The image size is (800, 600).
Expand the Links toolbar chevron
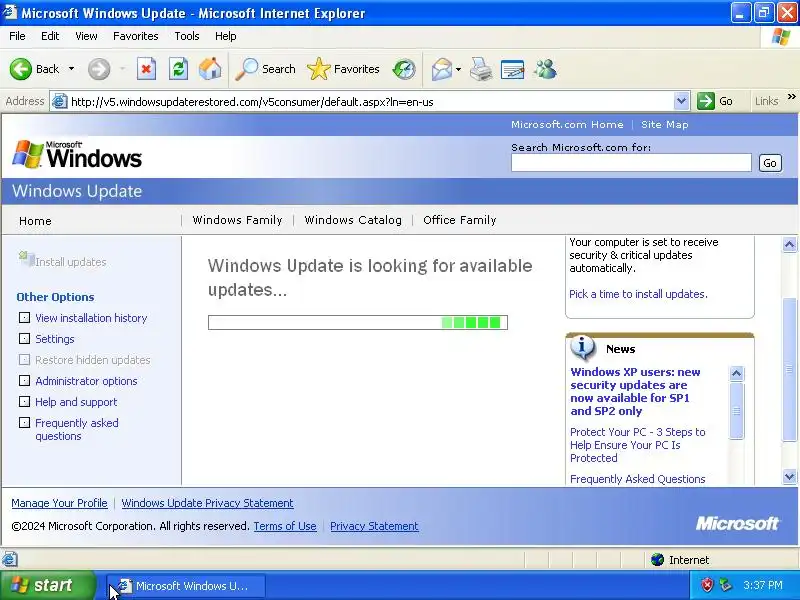(791, 97)
